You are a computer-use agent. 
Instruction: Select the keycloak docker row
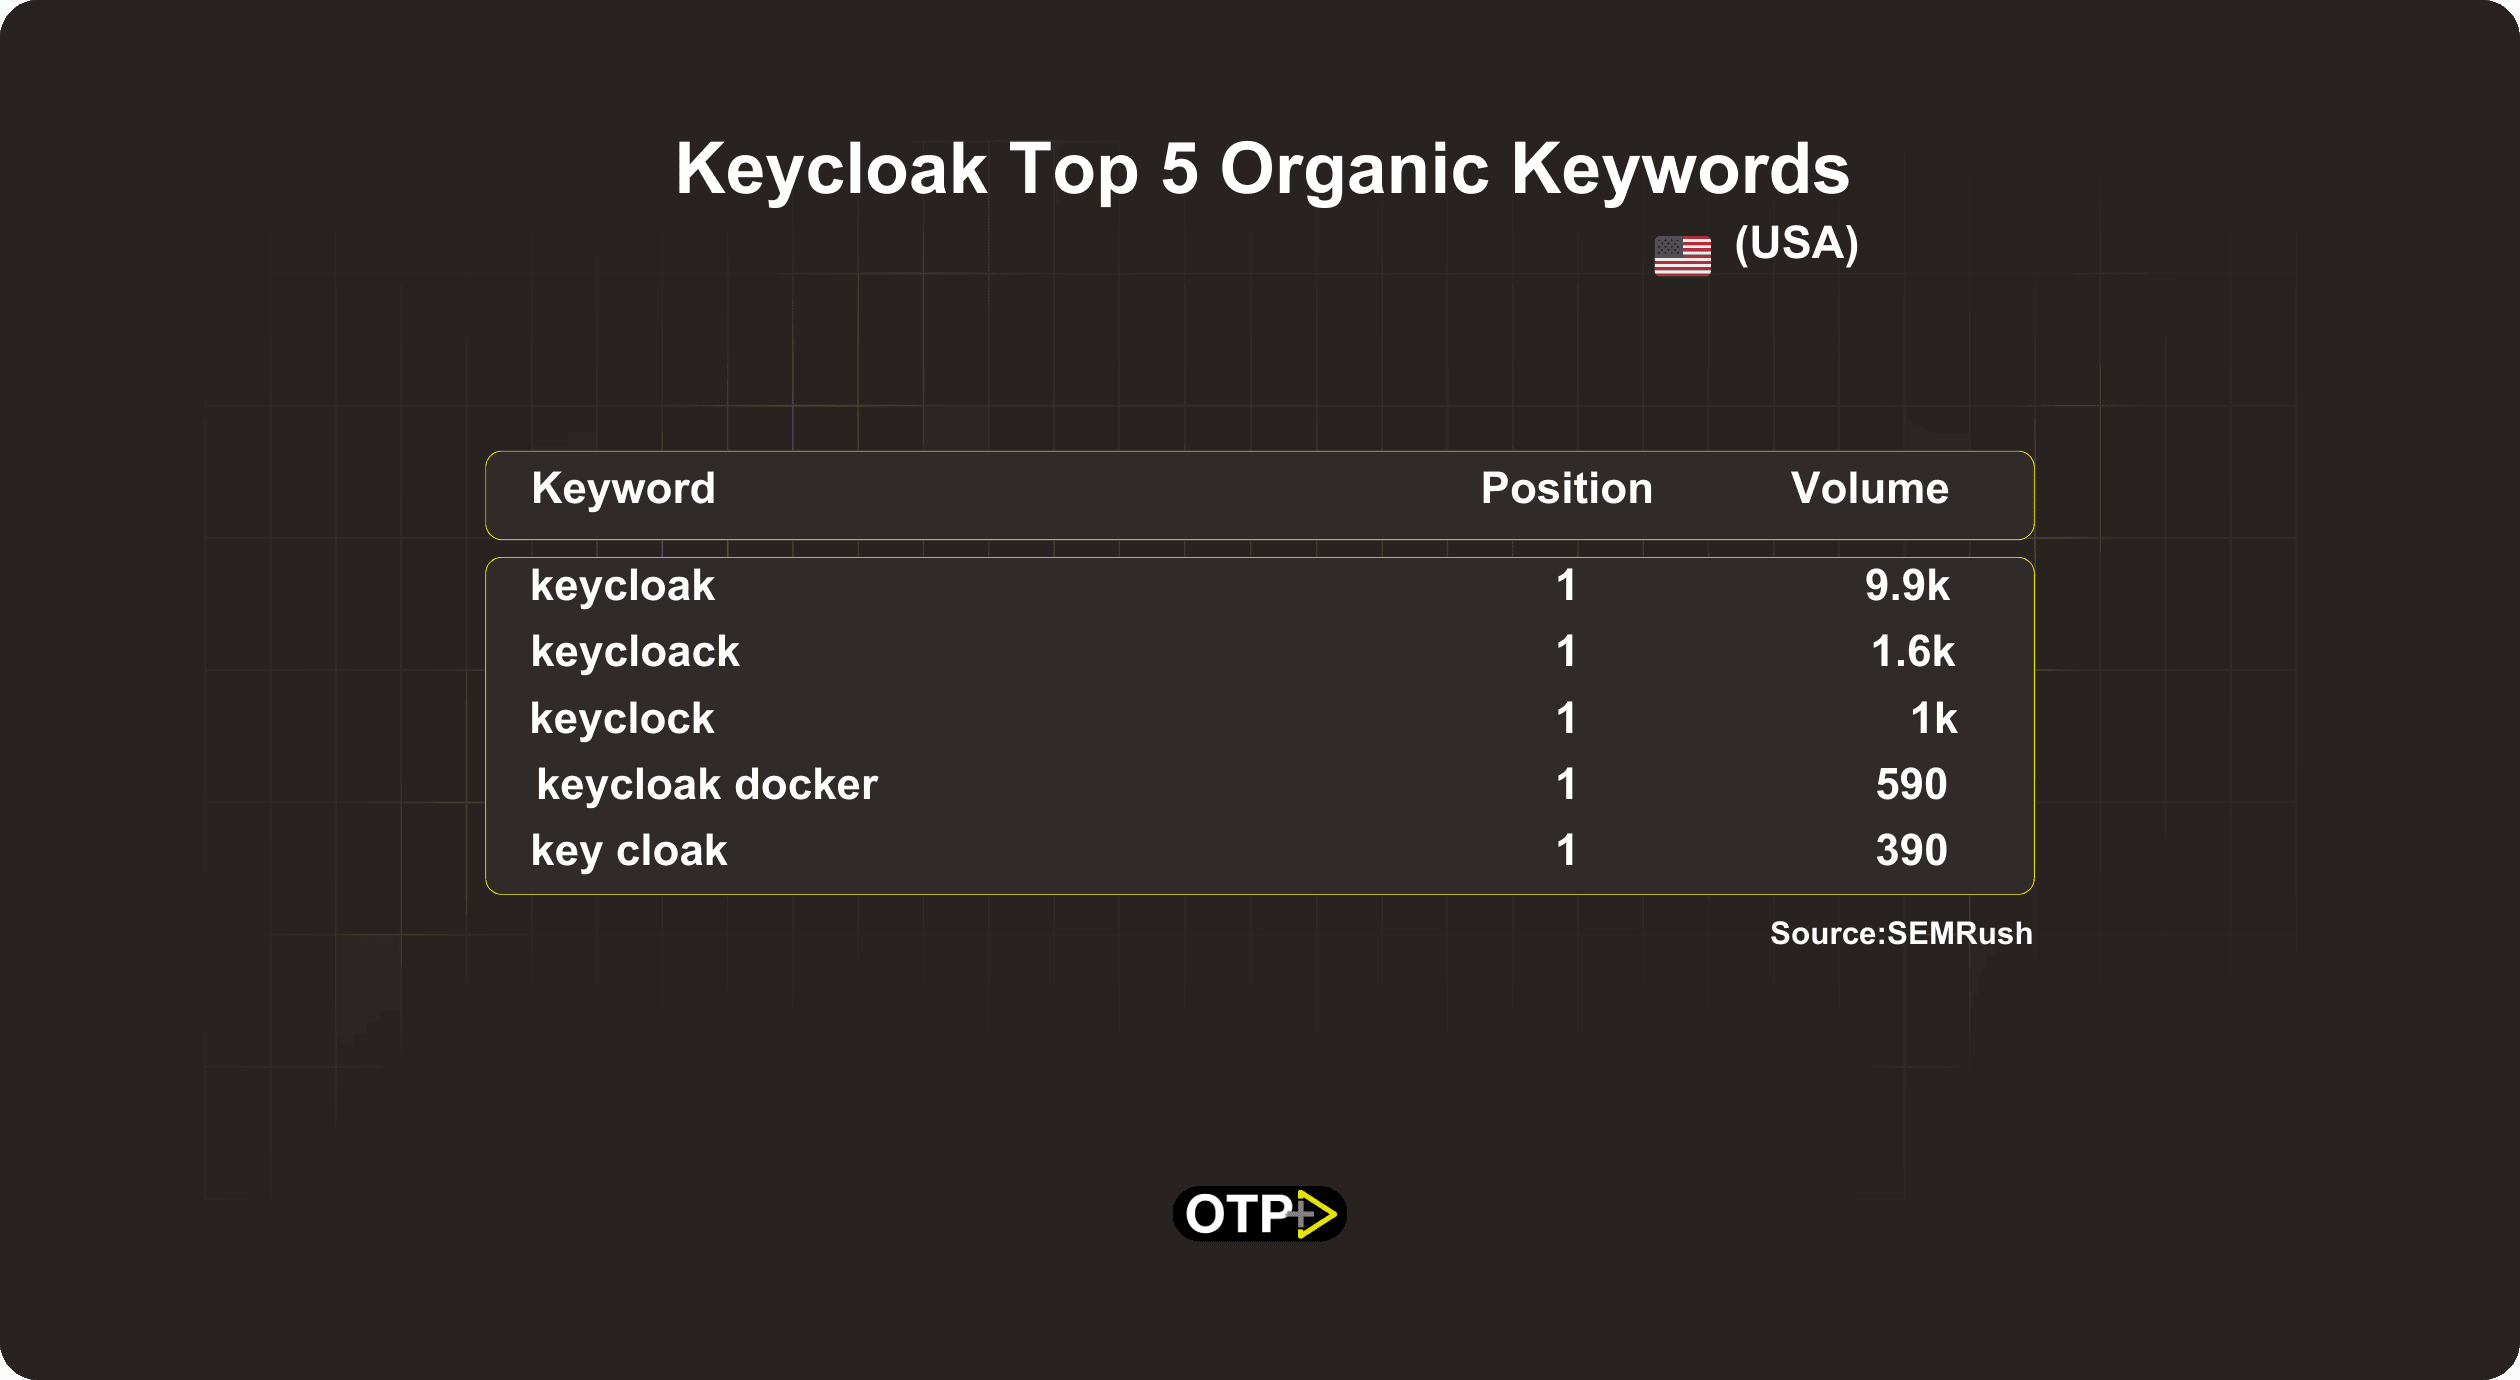click(1261, 782)
